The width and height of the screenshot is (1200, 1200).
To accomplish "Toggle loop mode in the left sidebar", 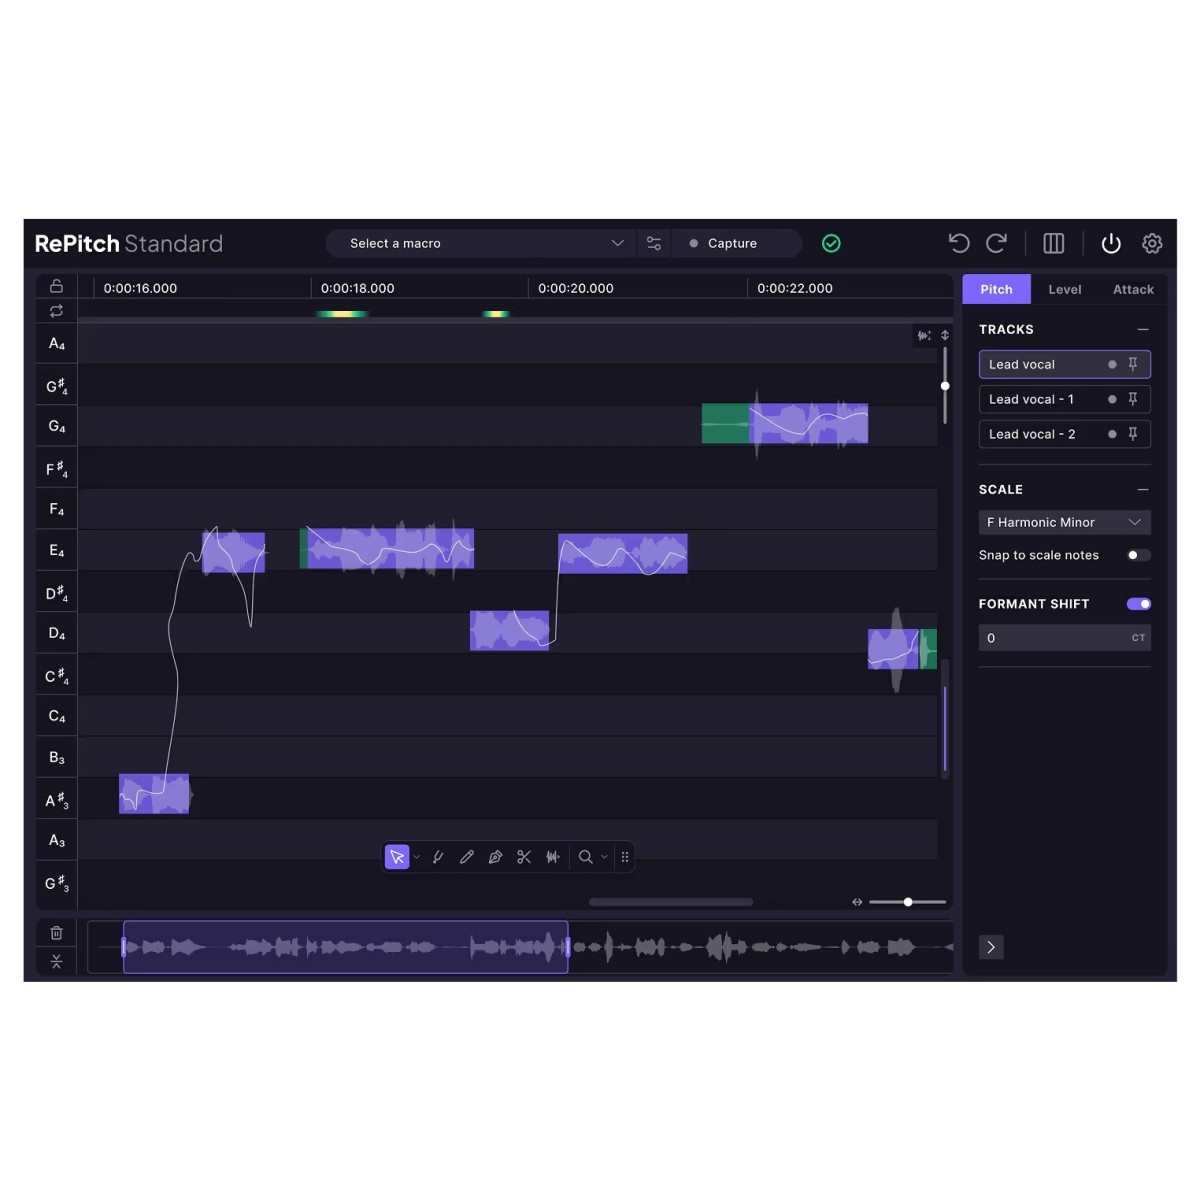I will click(56, 311).
